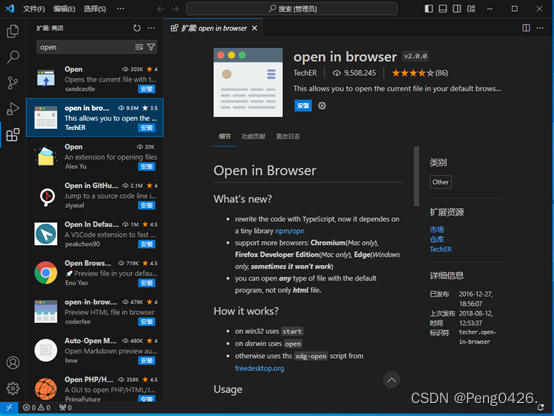Select the open in browser editor tab
Image resolution: width=554 pixels, height=416 pixels.
point(214,28)
